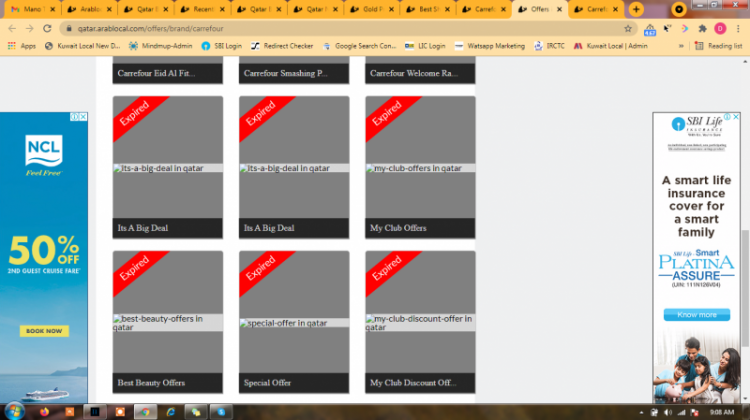Close the NCL ad with its X icon
Screen dimensions: 750x420
tap(83, 117)
